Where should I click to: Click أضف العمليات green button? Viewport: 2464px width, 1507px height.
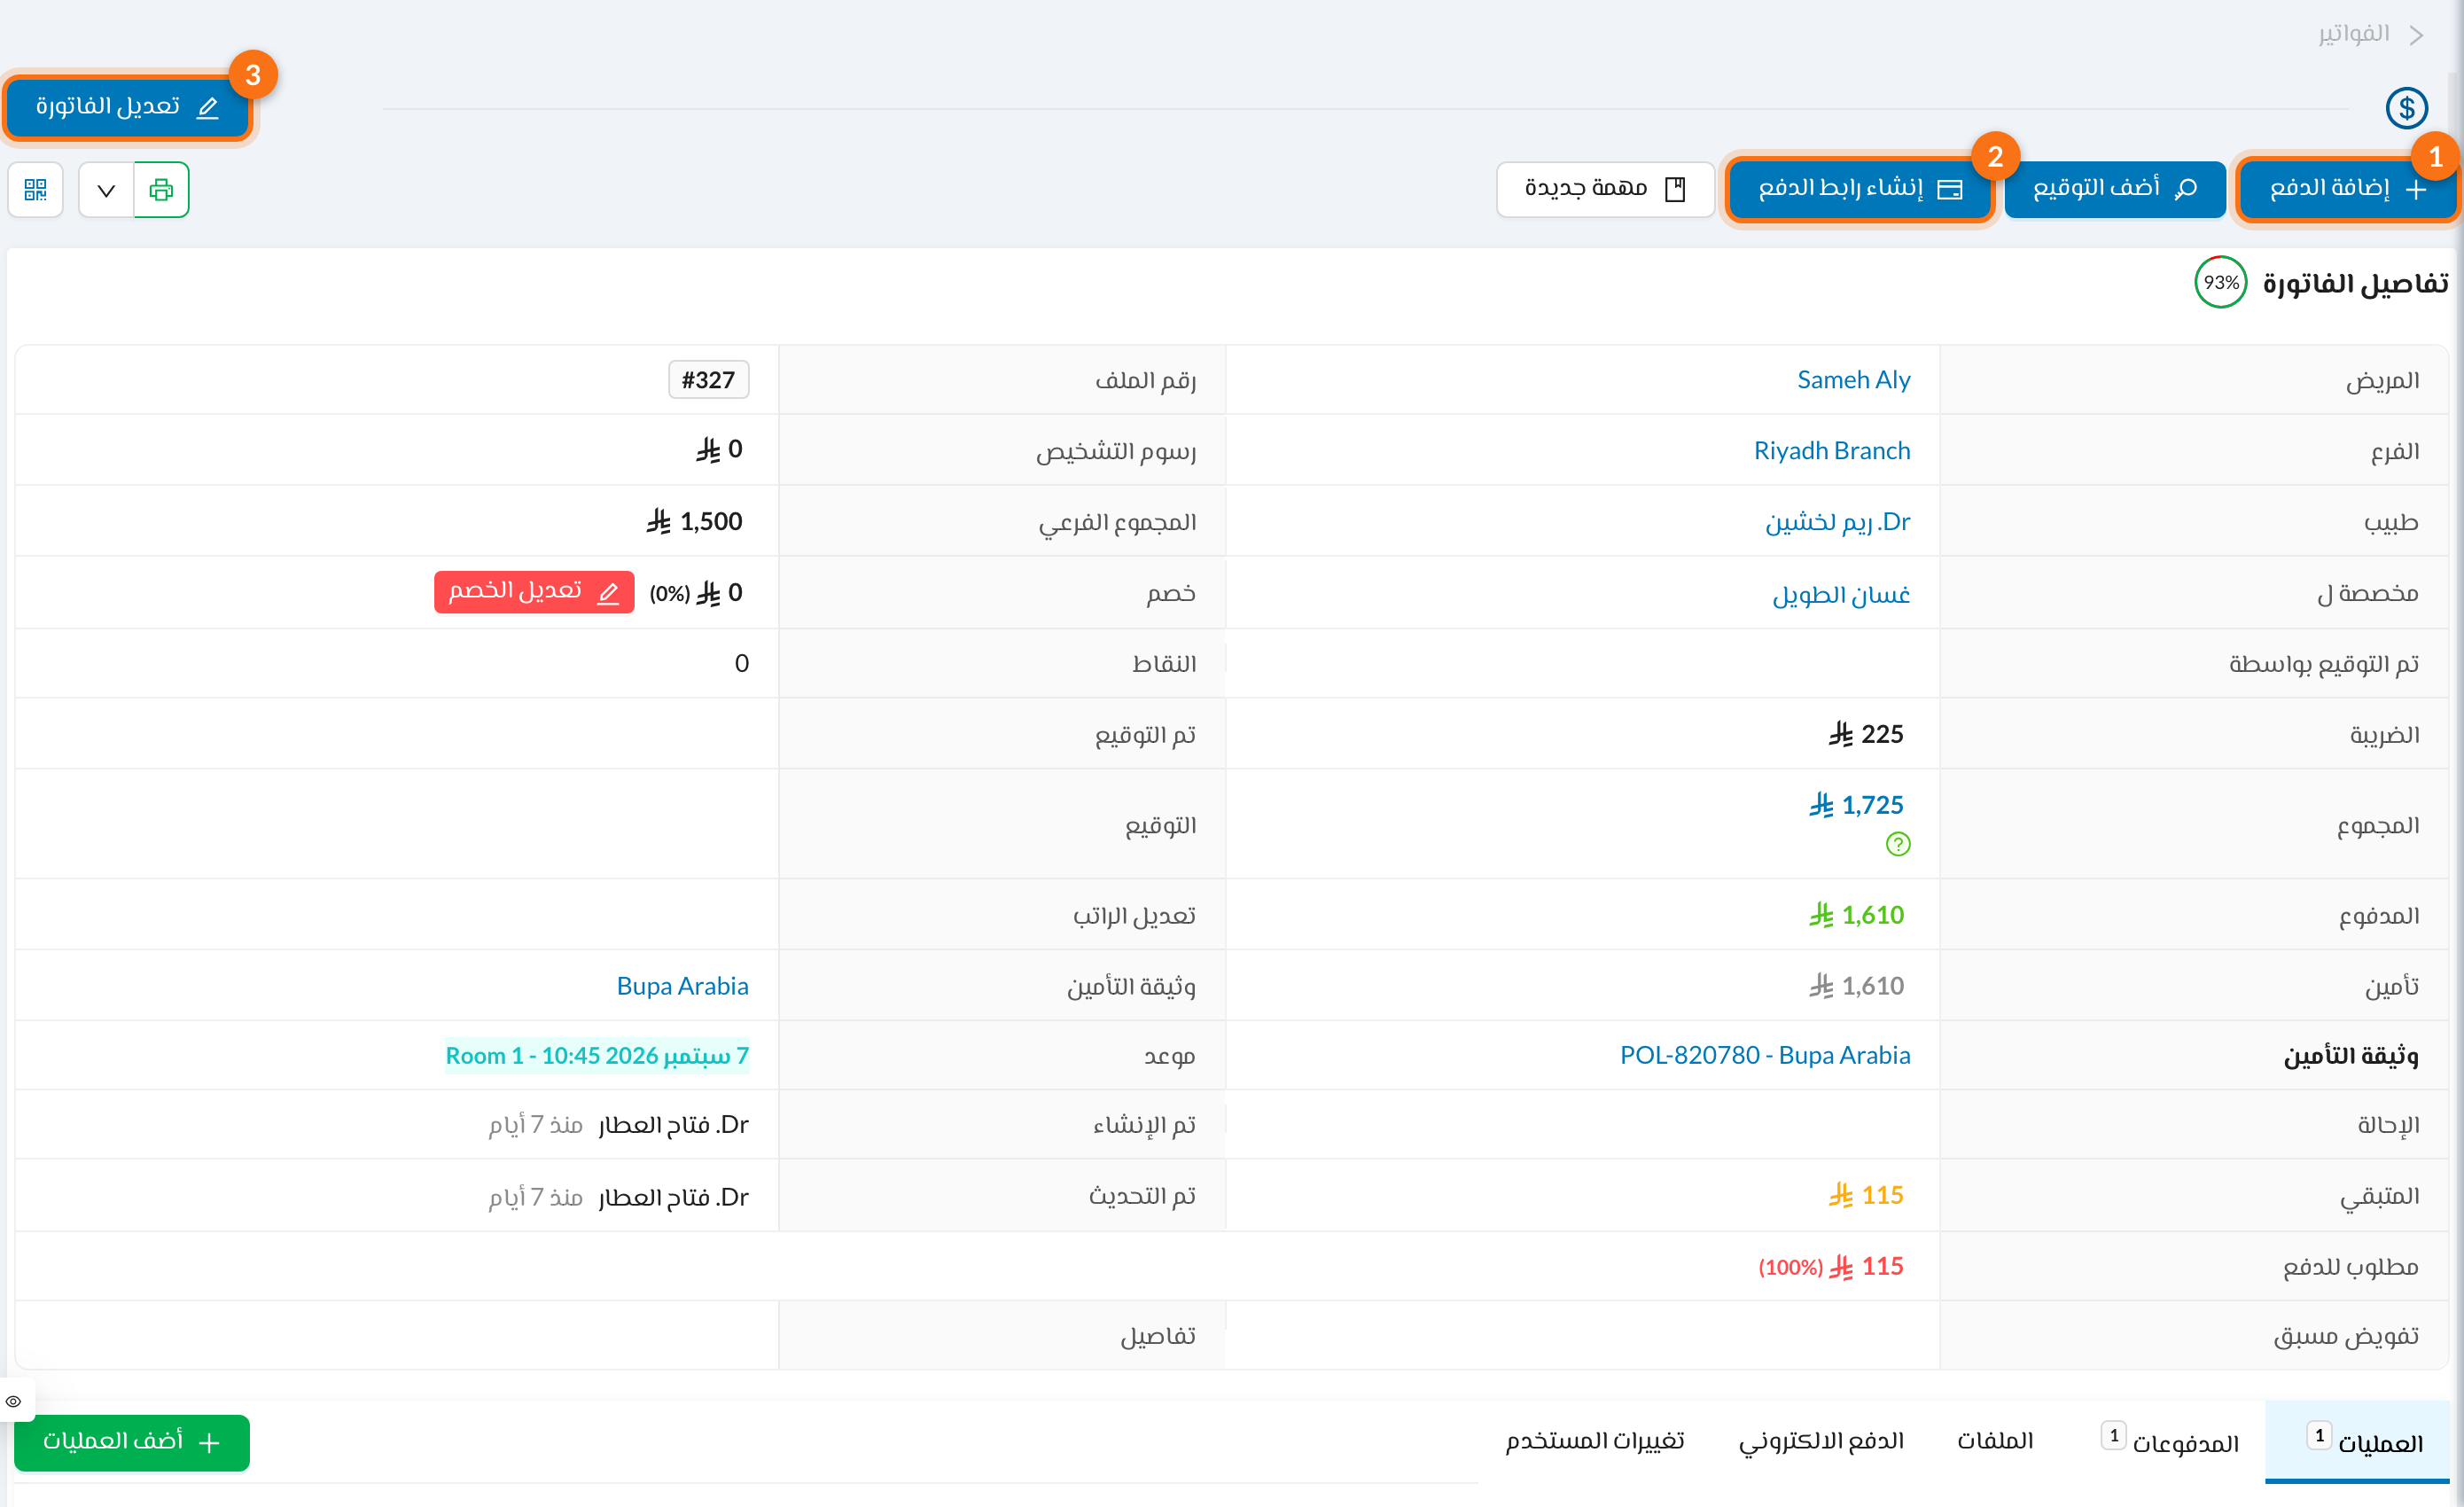[x=131, y=1442]
